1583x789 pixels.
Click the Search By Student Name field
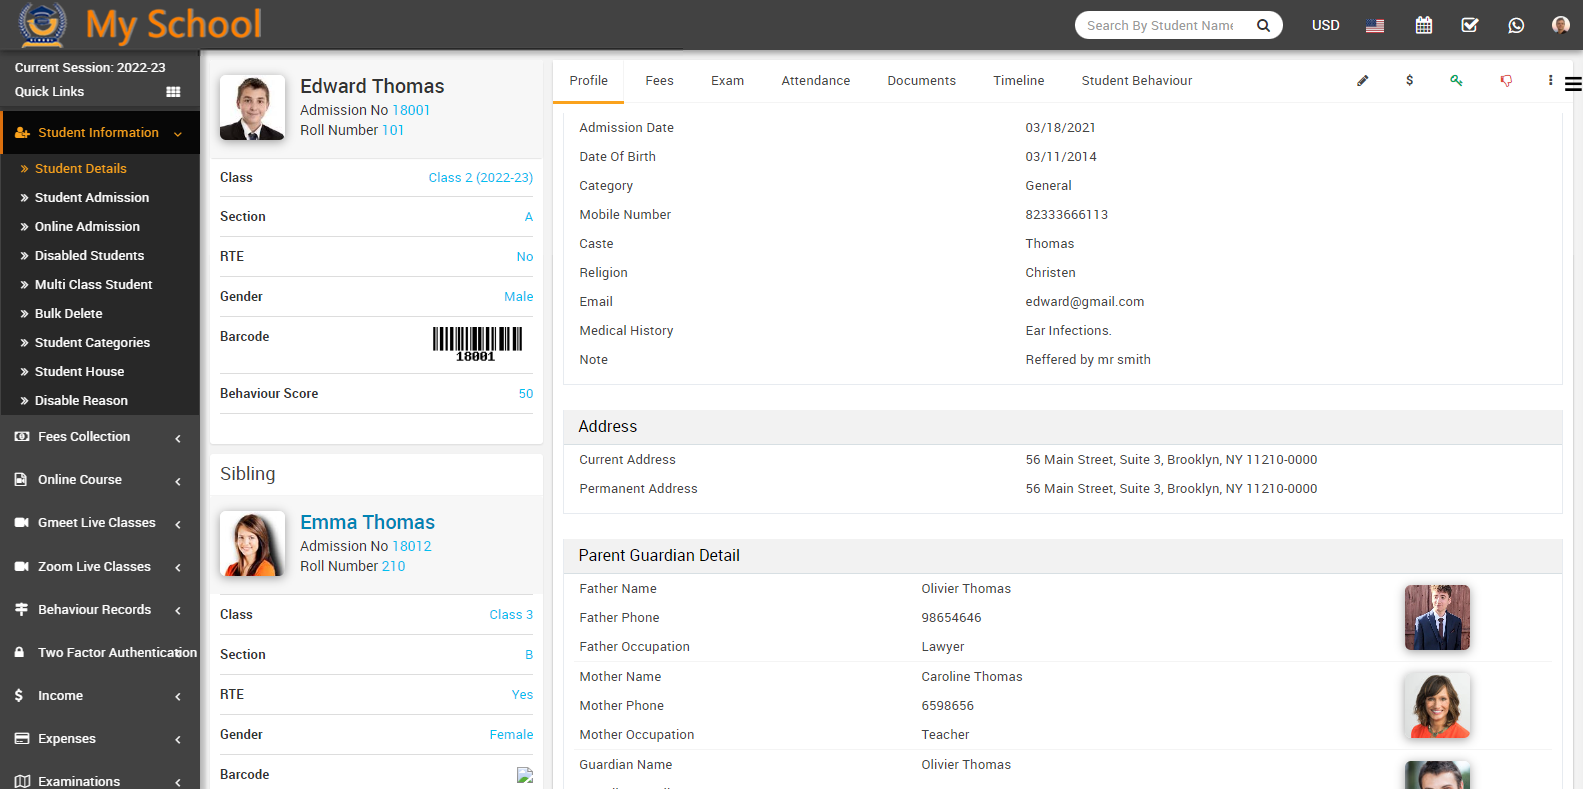coord(1160,25)
